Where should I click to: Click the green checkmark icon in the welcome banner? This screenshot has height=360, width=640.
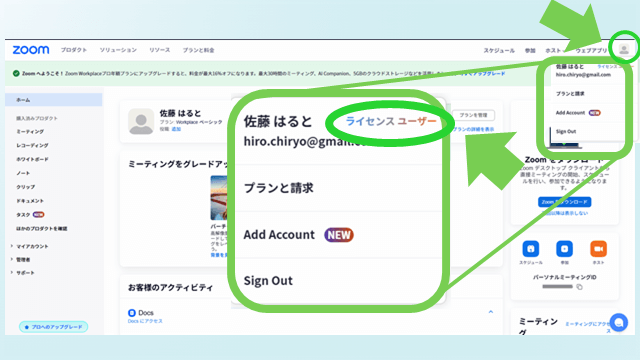(x=16, y=73)
